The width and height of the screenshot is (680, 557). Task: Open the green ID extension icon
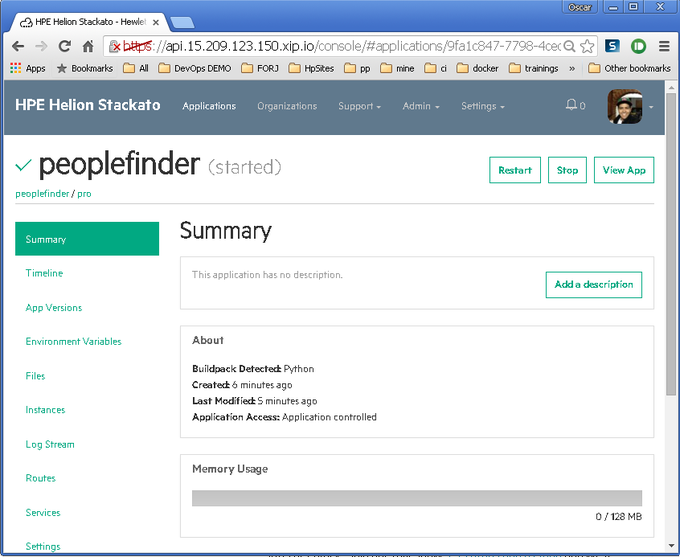pos(638,46)
